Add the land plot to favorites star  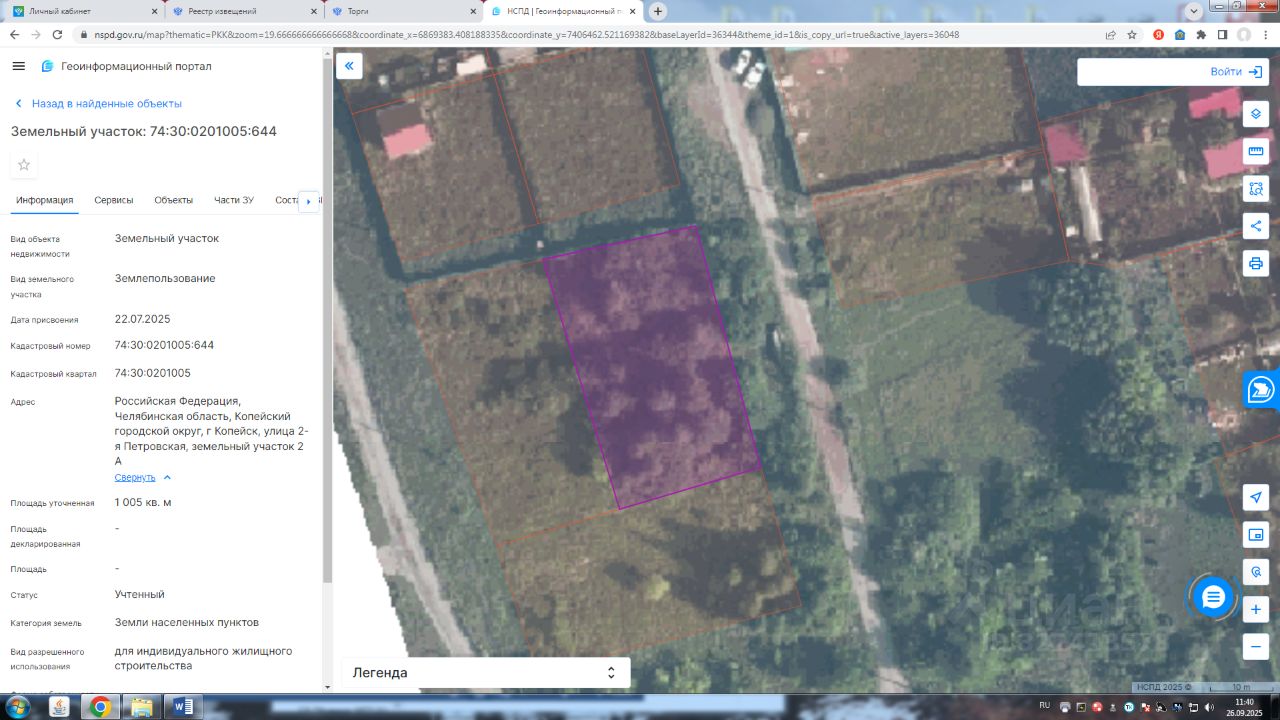coord(24,165)
